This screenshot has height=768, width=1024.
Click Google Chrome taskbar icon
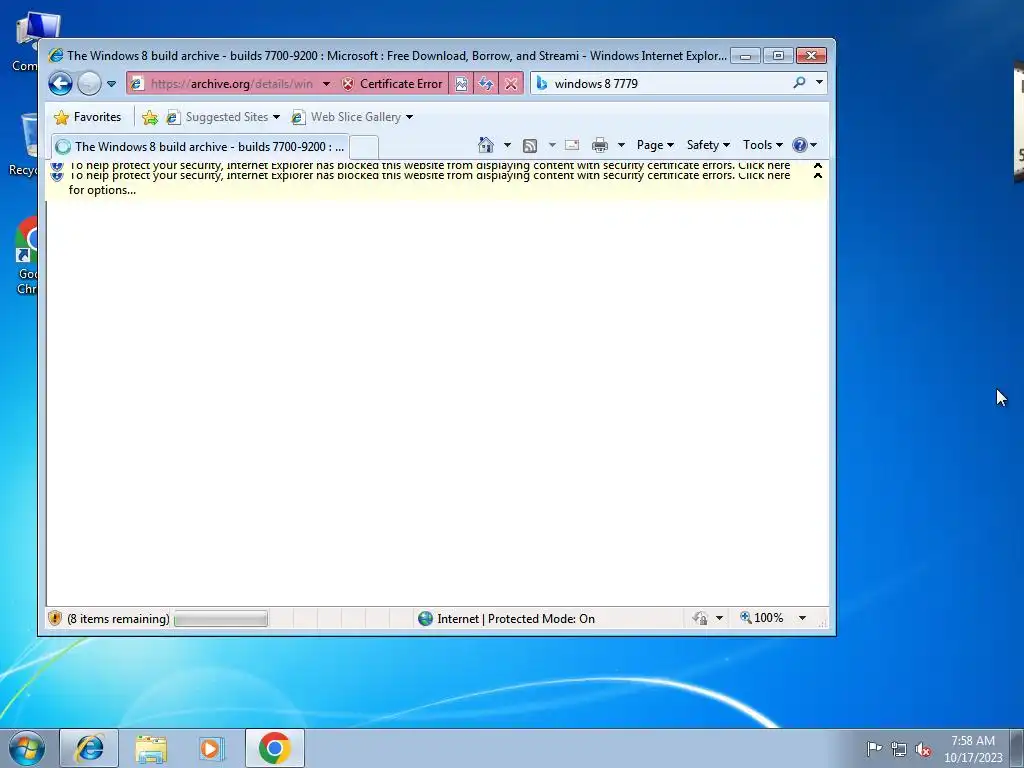click(274, 748)
